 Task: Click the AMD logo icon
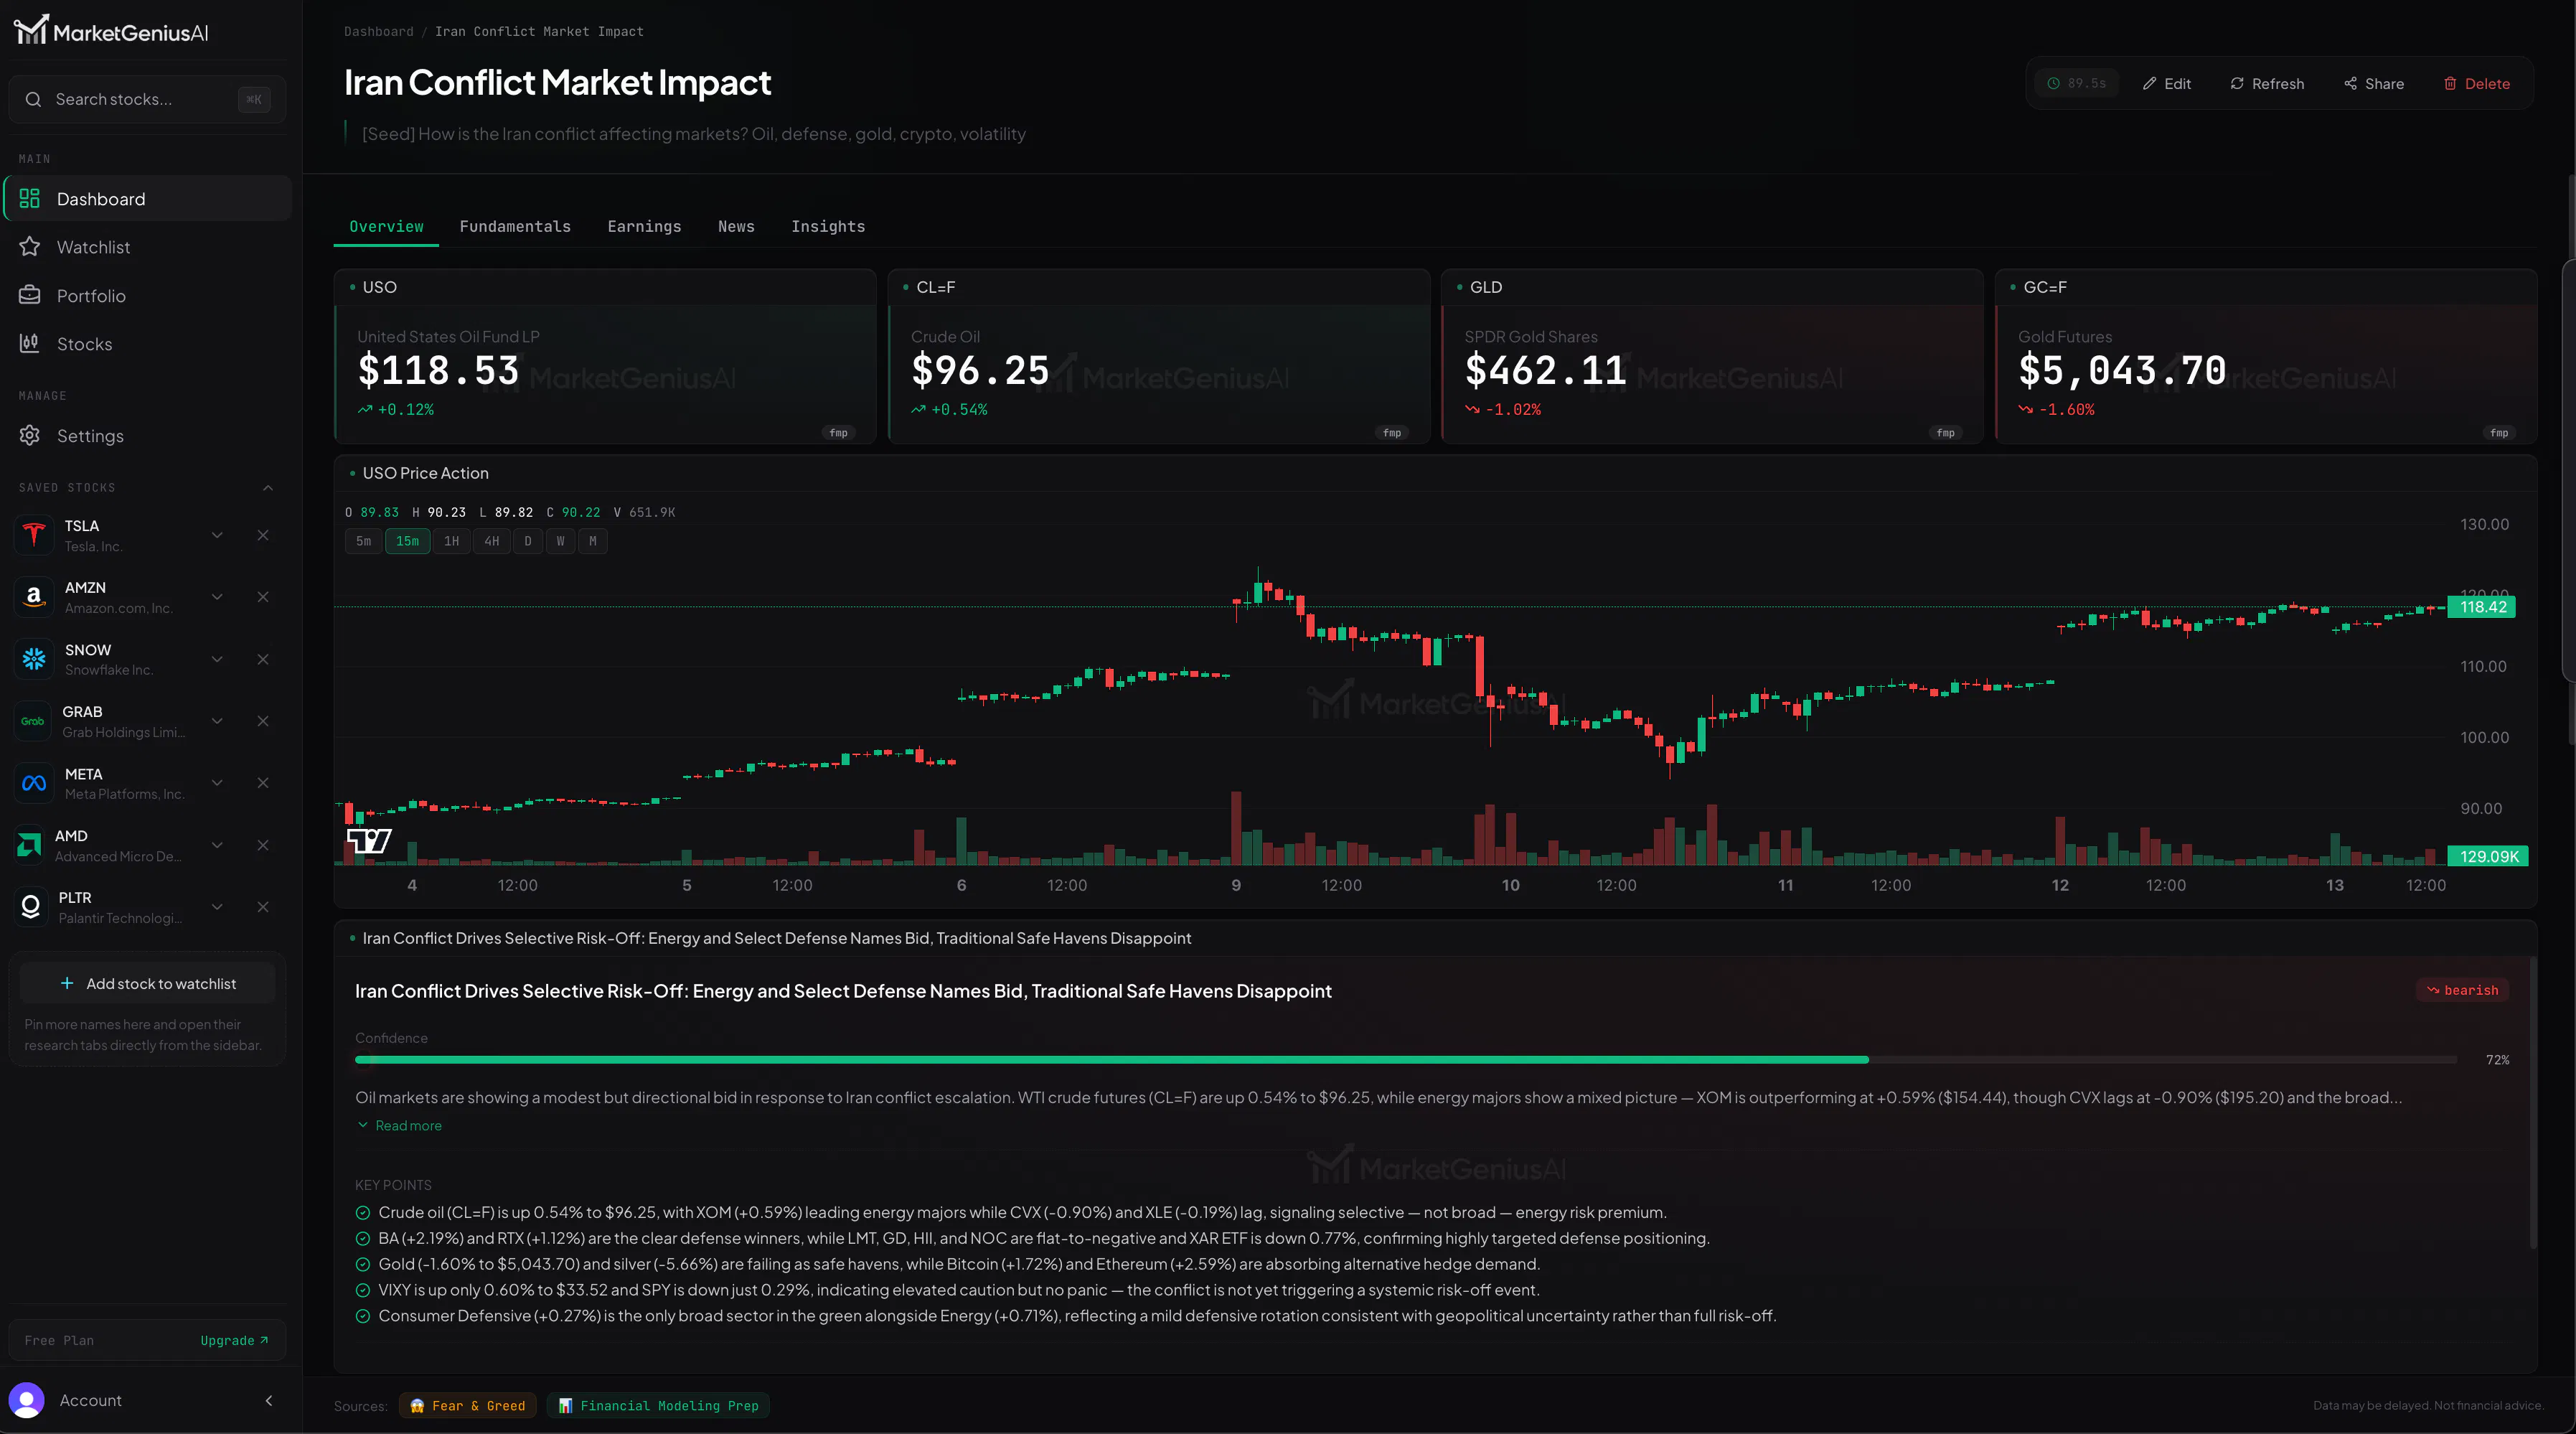30,845
